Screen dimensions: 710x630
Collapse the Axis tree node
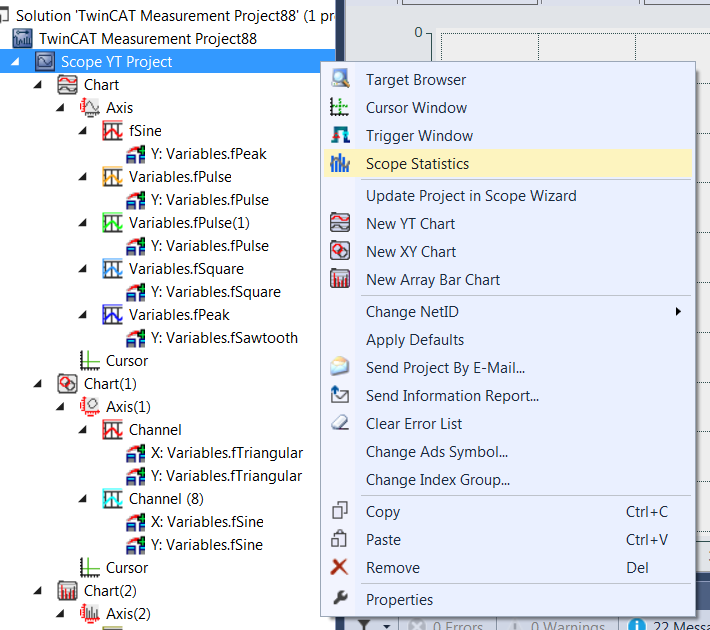pos(60,107)
